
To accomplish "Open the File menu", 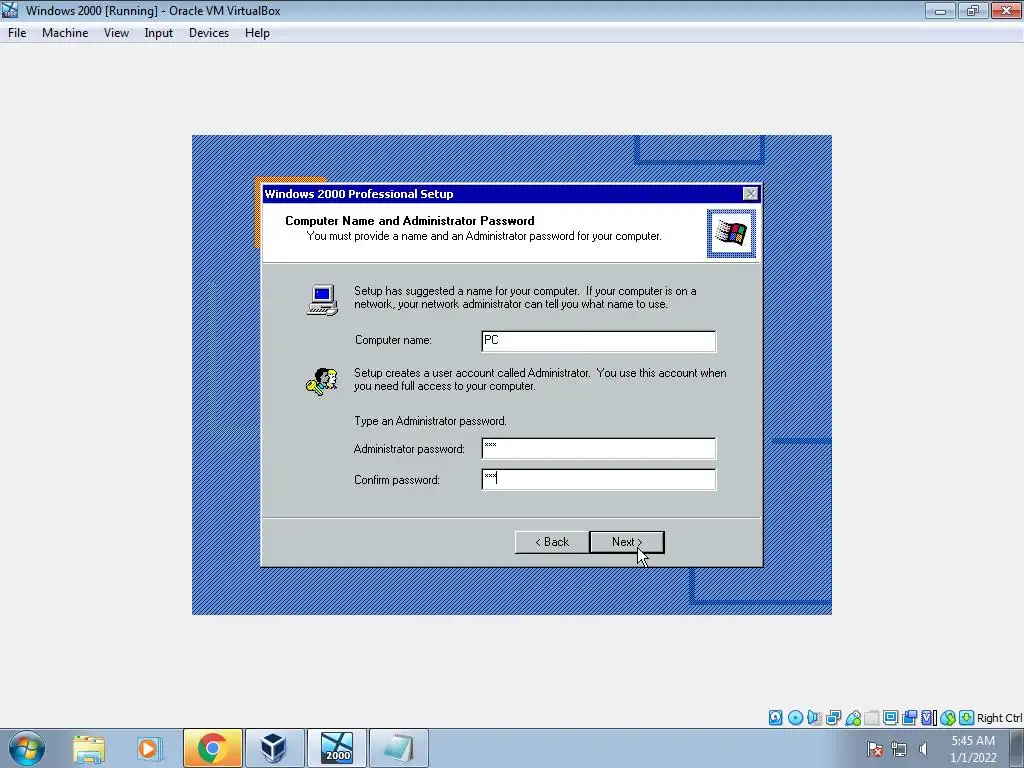I will tap(17, 33).
